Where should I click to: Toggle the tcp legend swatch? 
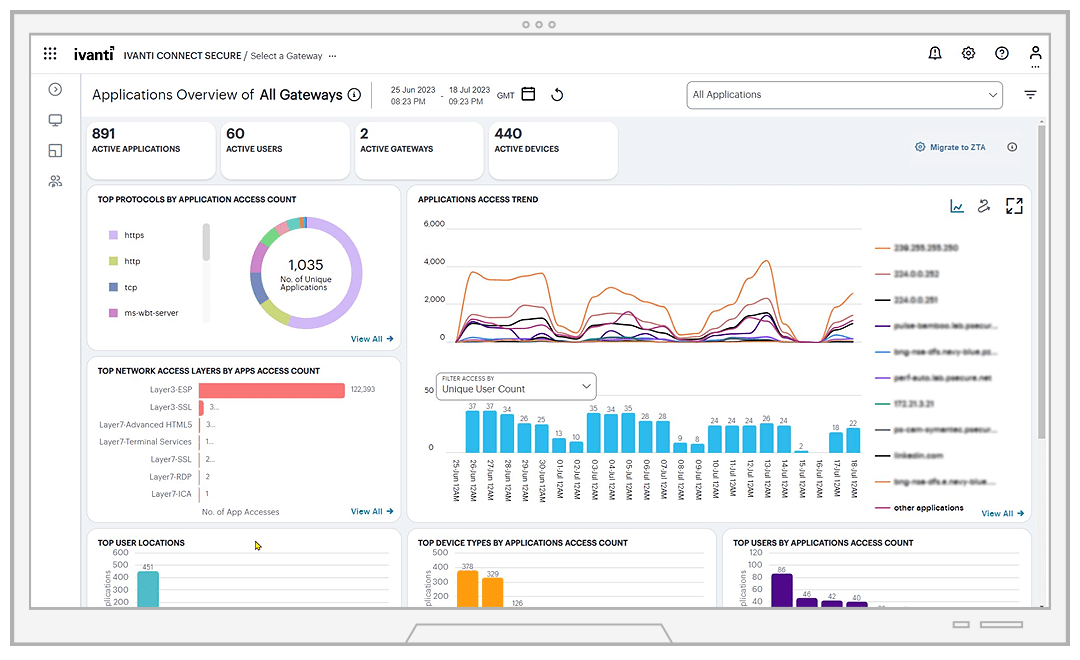point(114,287)
